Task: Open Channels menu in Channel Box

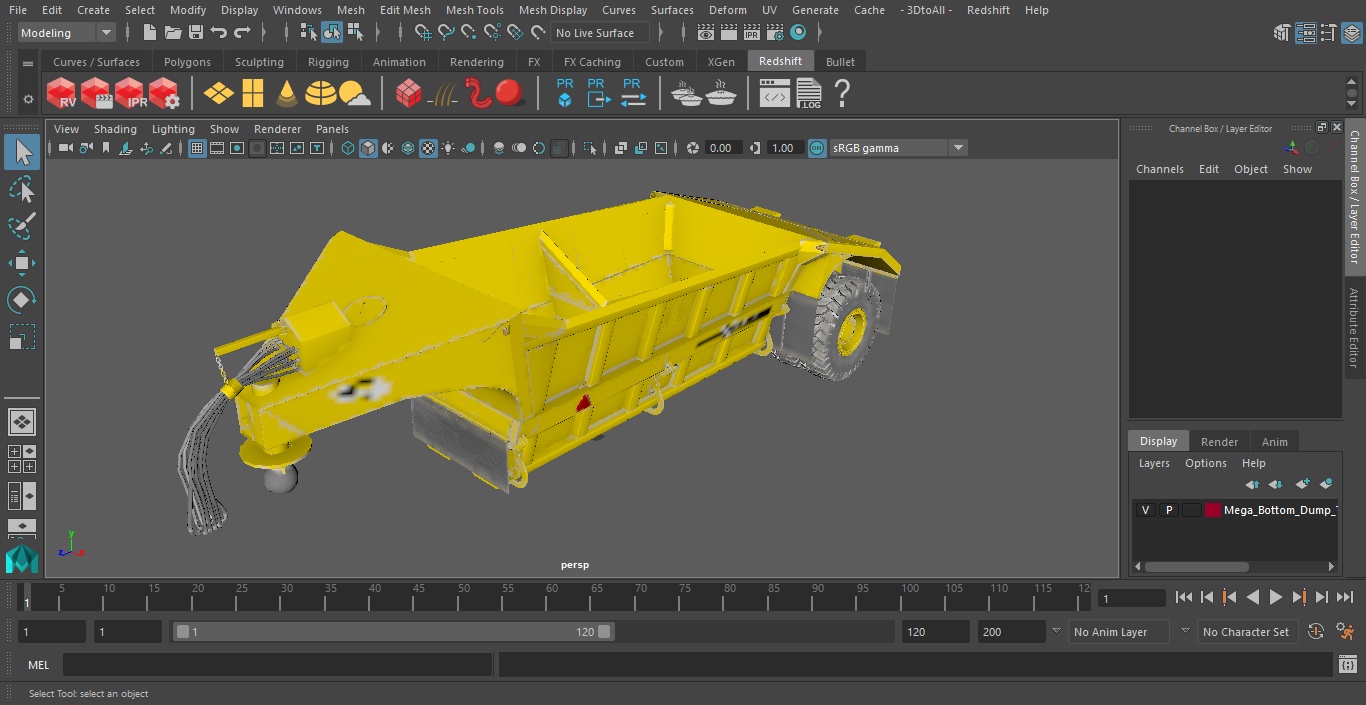Action: 1159,169
